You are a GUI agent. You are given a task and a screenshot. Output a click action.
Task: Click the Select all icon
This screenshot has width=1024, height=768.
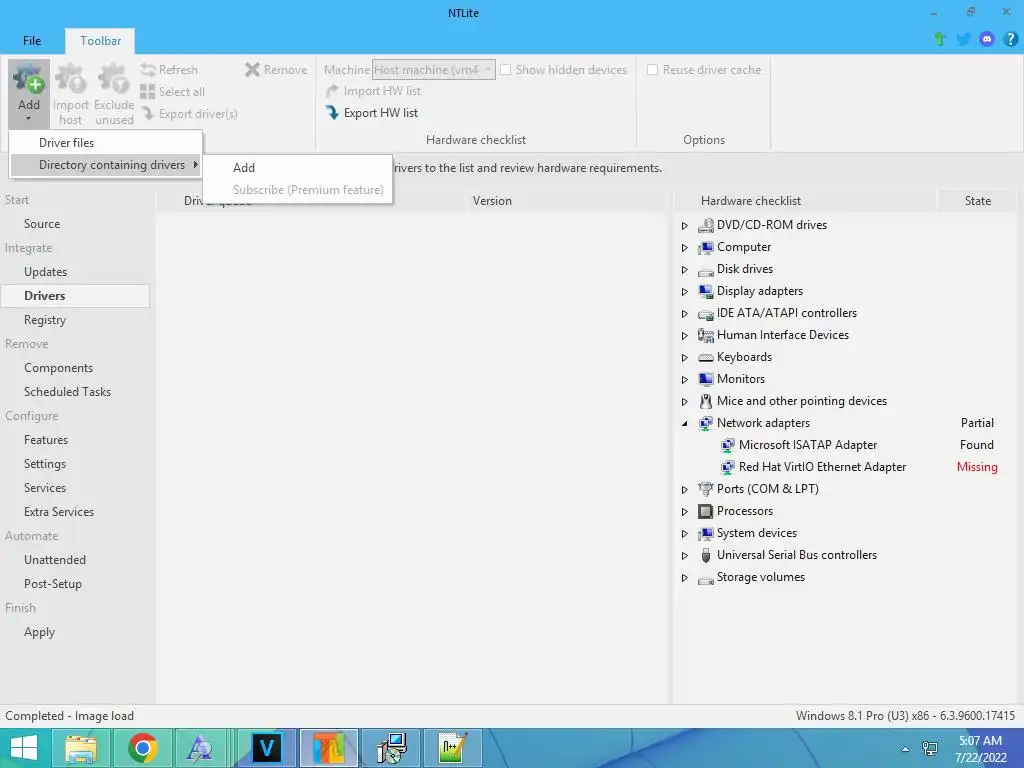(148, 91)
